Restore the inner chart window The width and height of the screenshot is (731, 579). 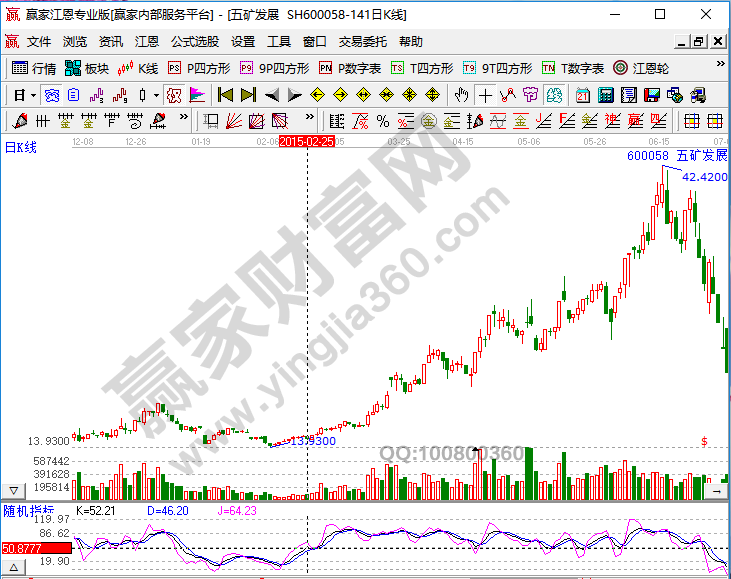click(x=698, y=42)
